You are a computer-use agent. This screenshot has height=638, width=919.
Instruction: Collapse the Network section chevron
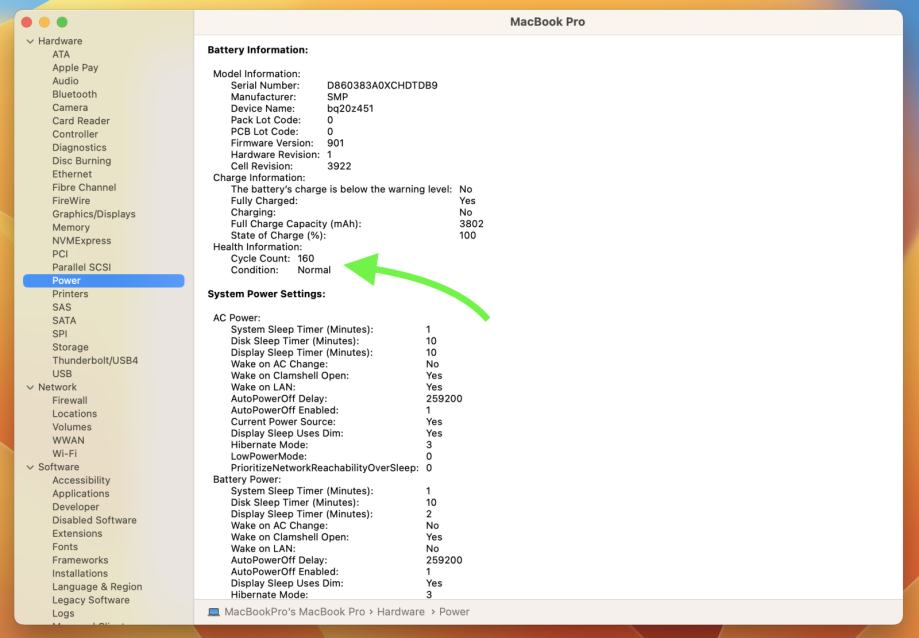[x=30, y=387]
